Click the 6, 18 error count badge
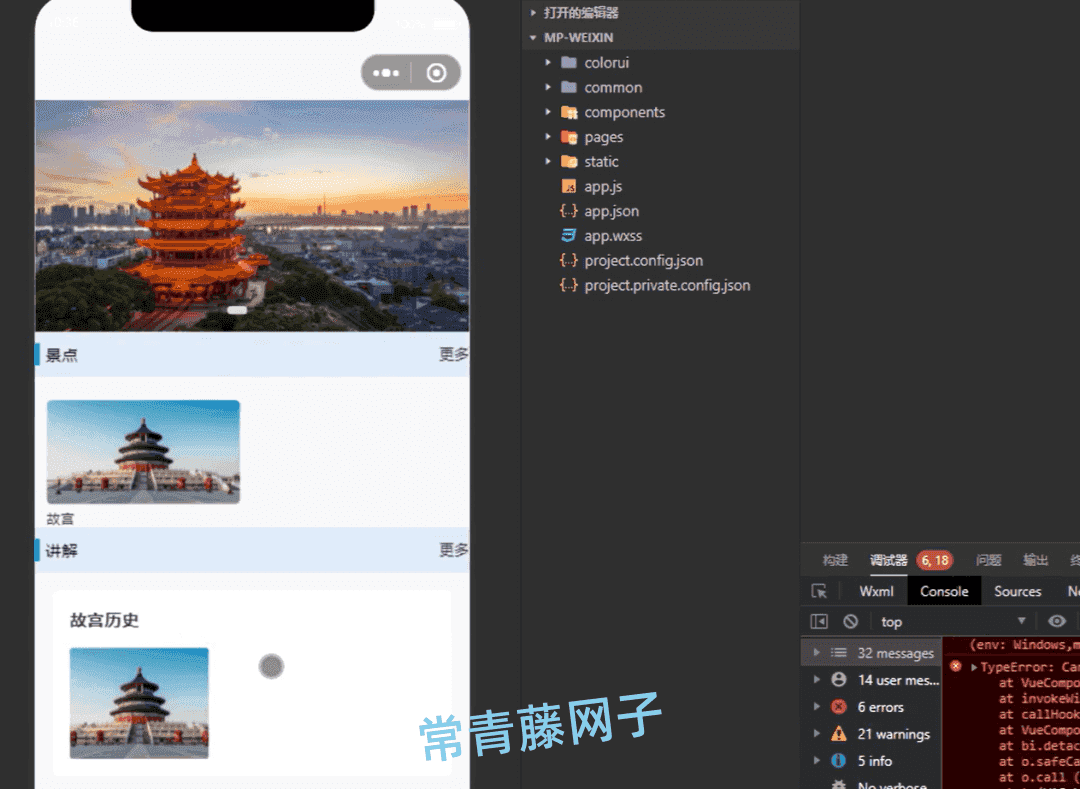Screen dimensions: 1080x789 pos(935,560)
